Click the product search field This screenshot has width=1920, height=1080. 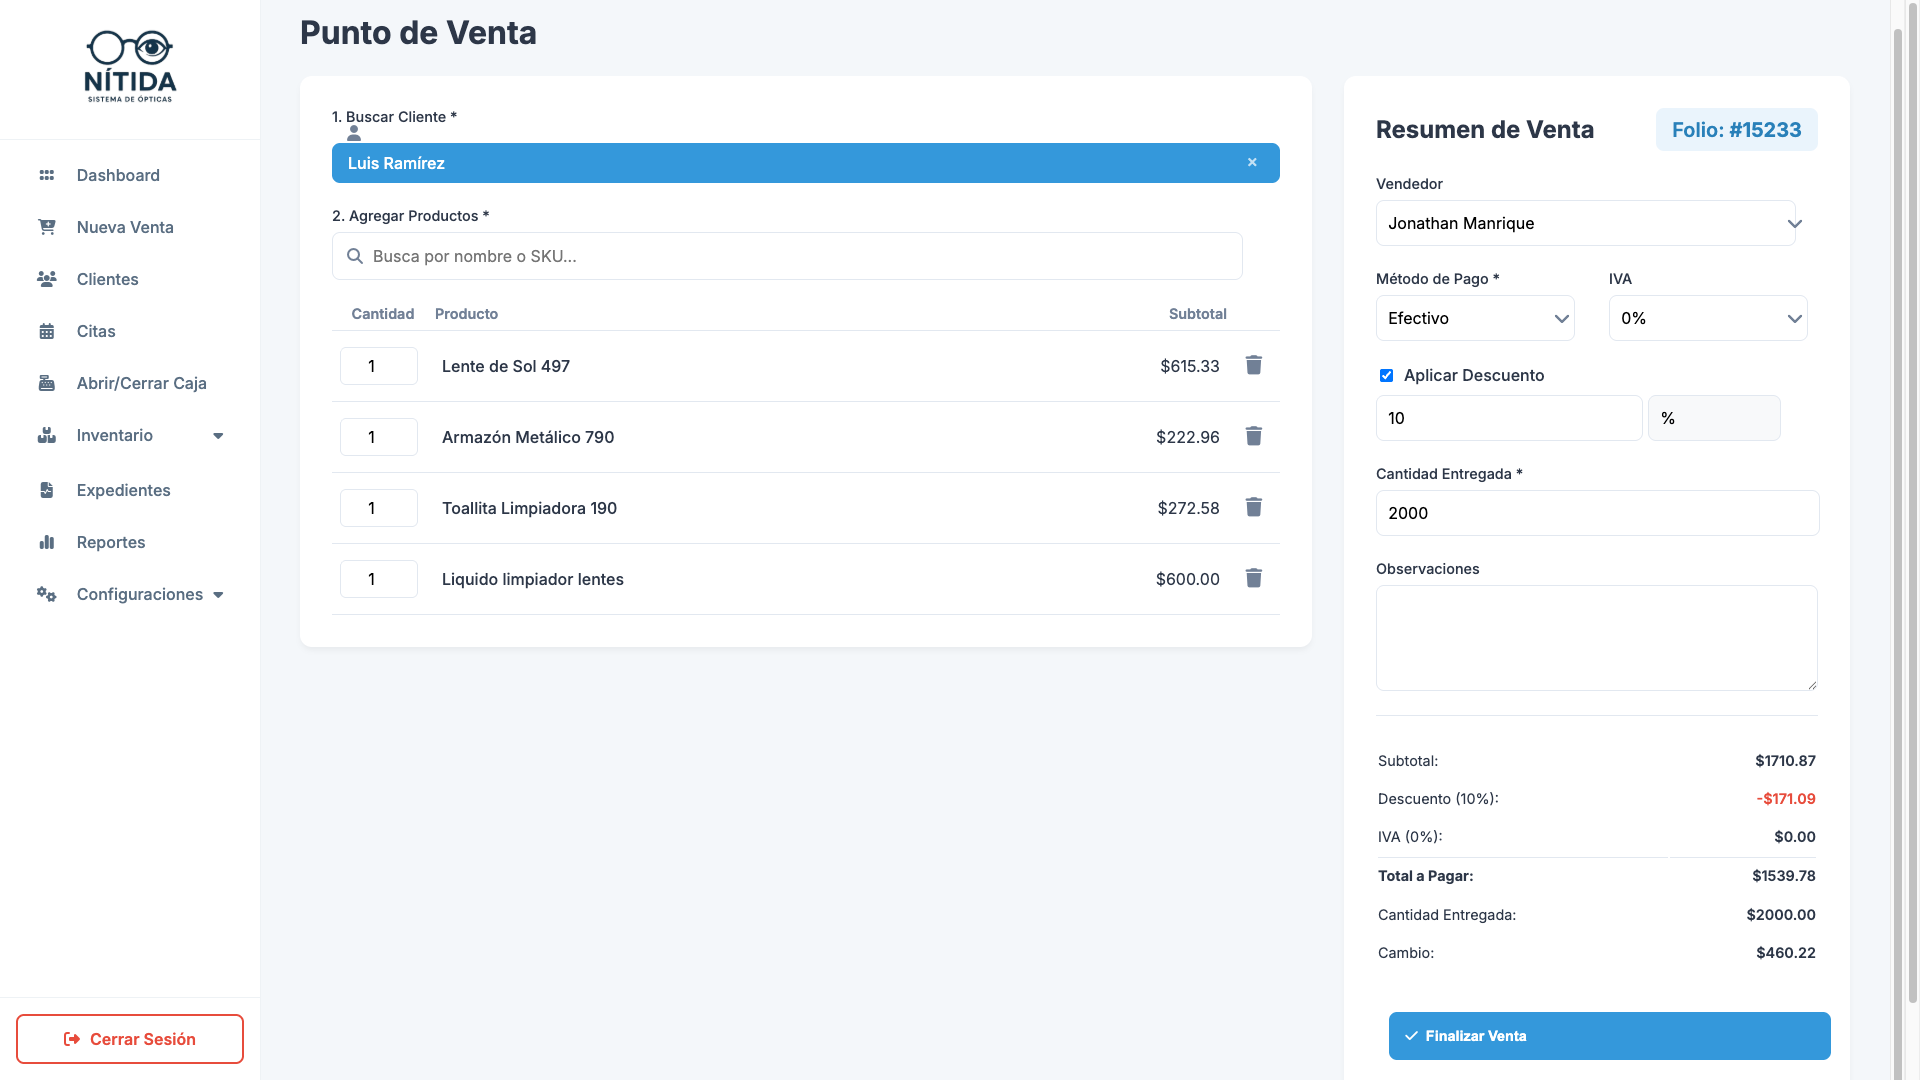click(787, 256)
